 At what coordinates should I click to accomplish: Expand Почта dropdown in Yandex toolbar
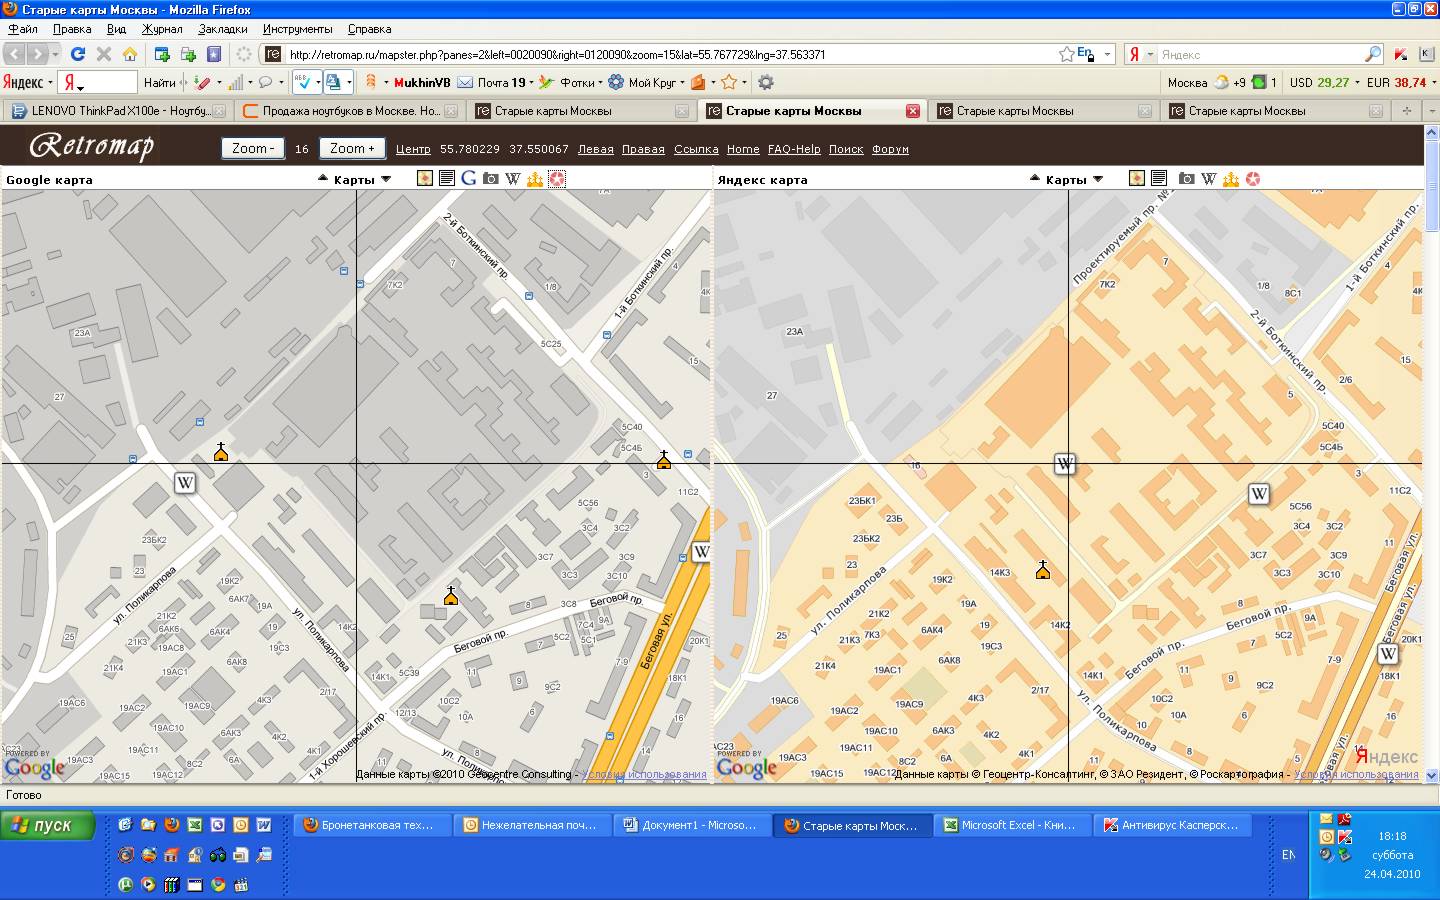[531, 83]
